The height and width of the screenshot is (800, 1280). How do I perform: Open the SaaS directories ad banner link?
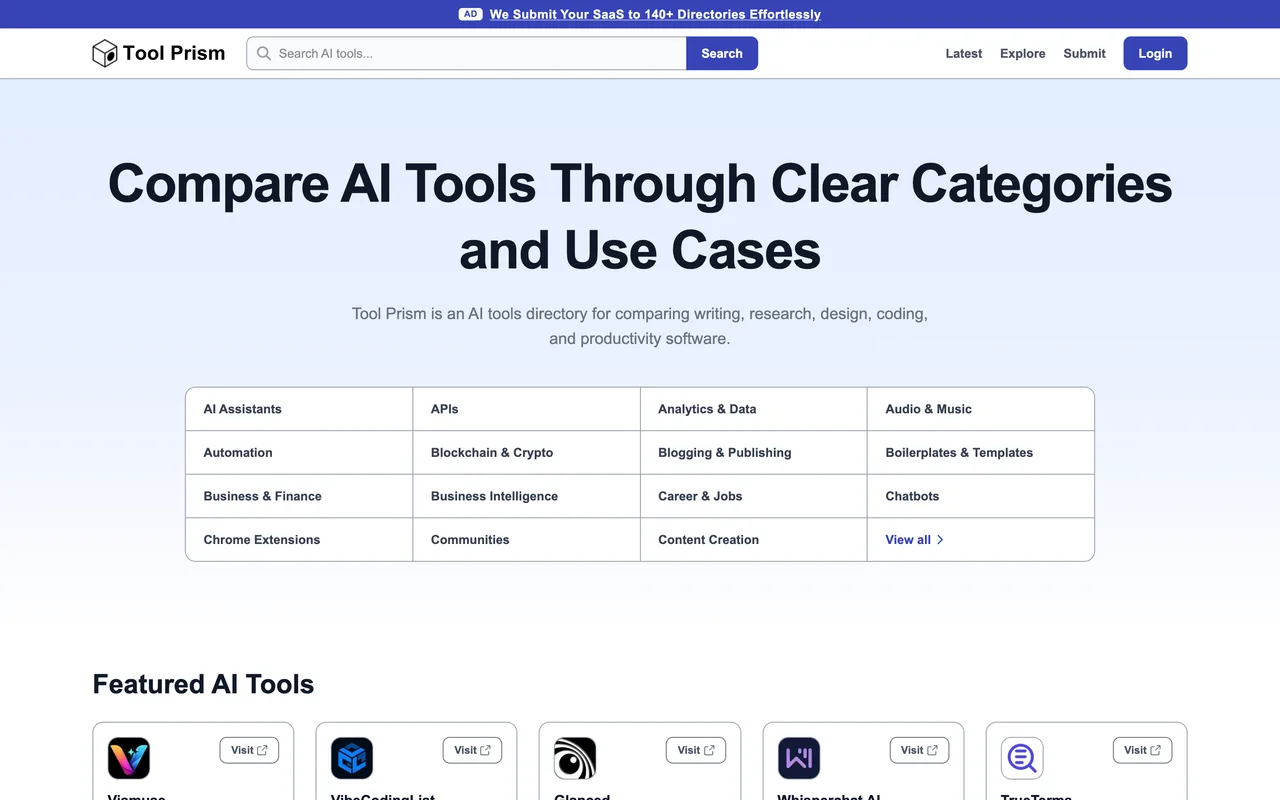point(655,14)
